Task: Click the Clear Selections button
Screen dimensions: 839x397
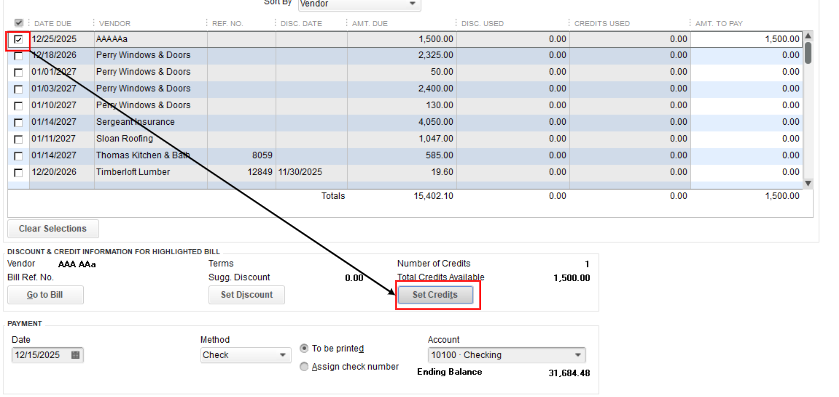Action: pos(53,228)
